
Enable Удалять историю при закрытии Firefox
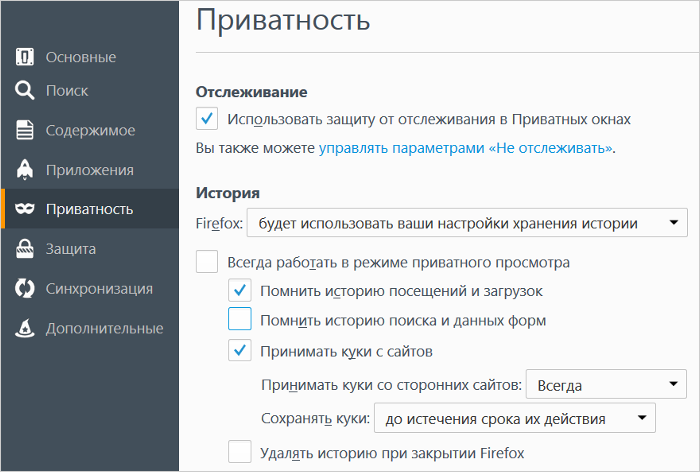[240, 451]
